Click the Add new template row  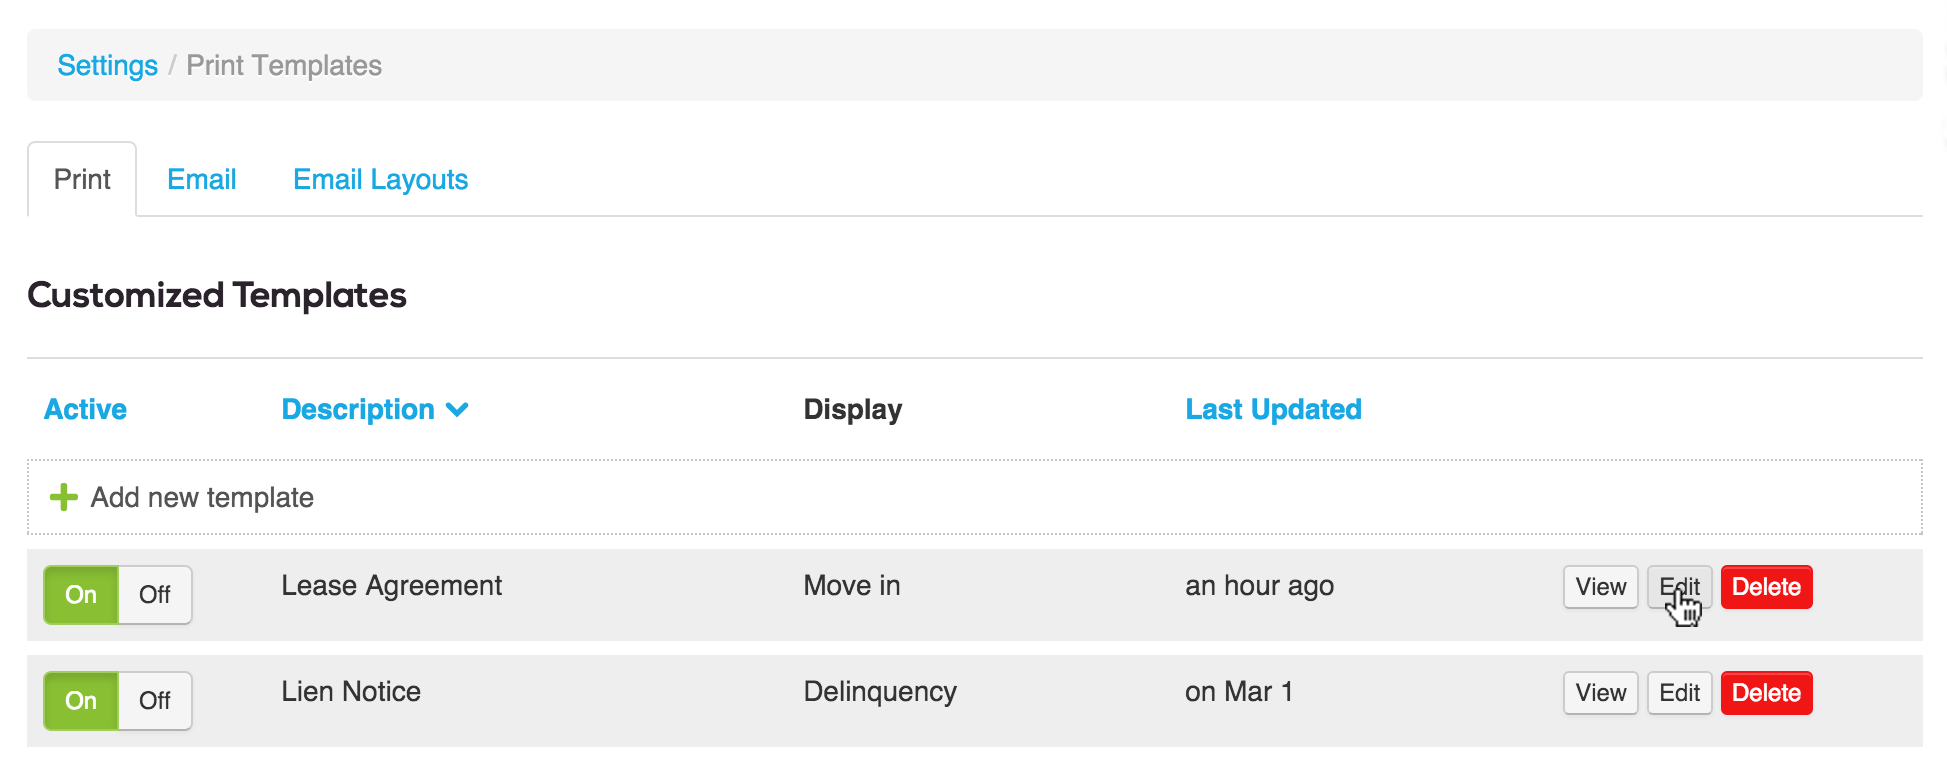pos(202,498)
